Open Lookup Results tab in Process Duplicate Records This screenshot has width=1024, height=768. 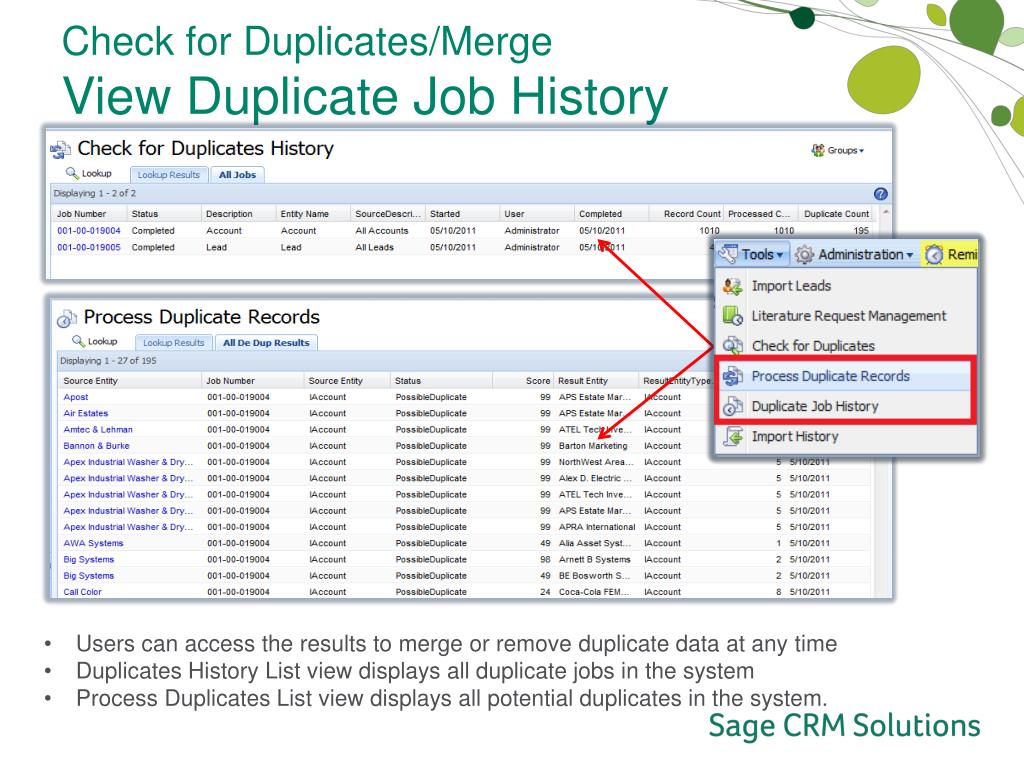174,343
